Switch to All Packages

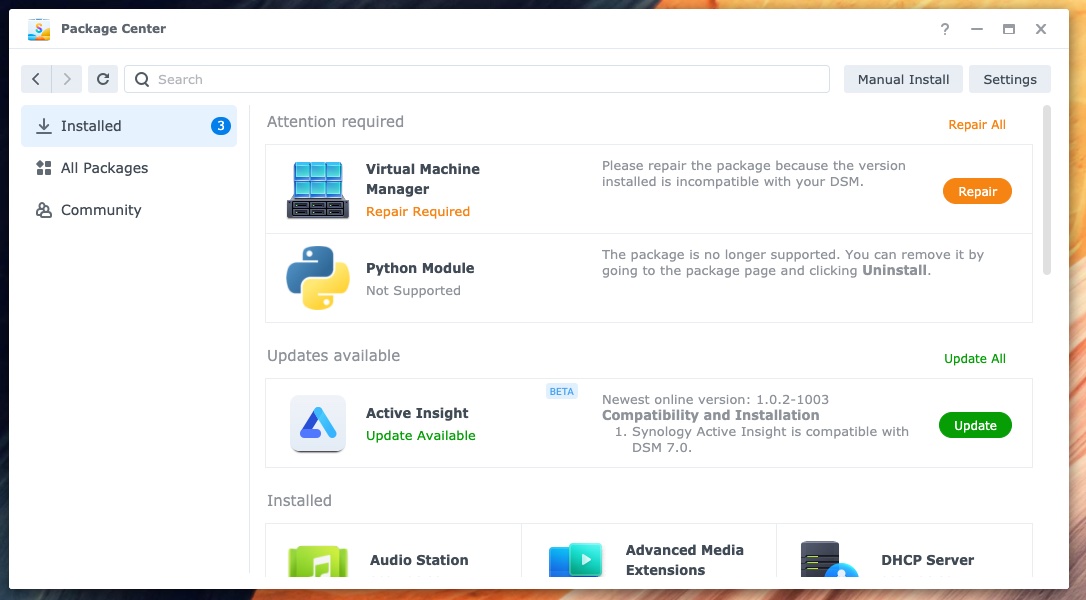[x=129, y=168]
